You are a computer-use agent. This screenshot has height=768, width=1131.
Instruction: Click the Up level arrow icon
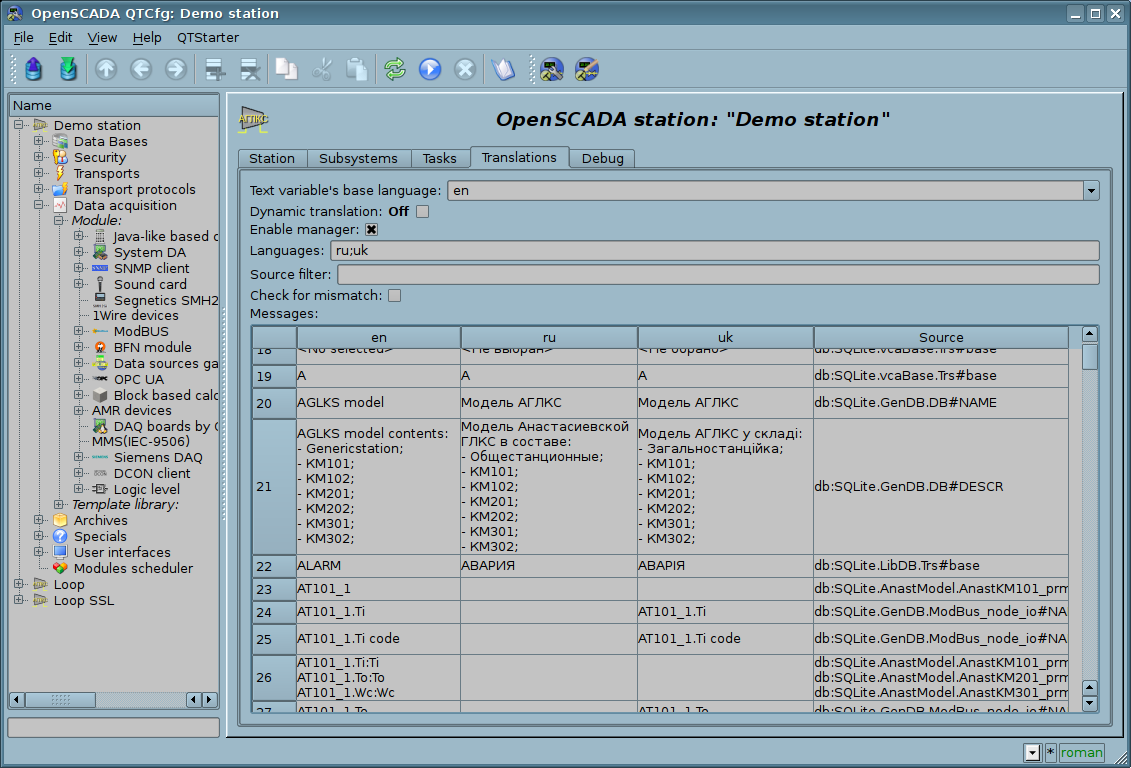pos(106,69)
